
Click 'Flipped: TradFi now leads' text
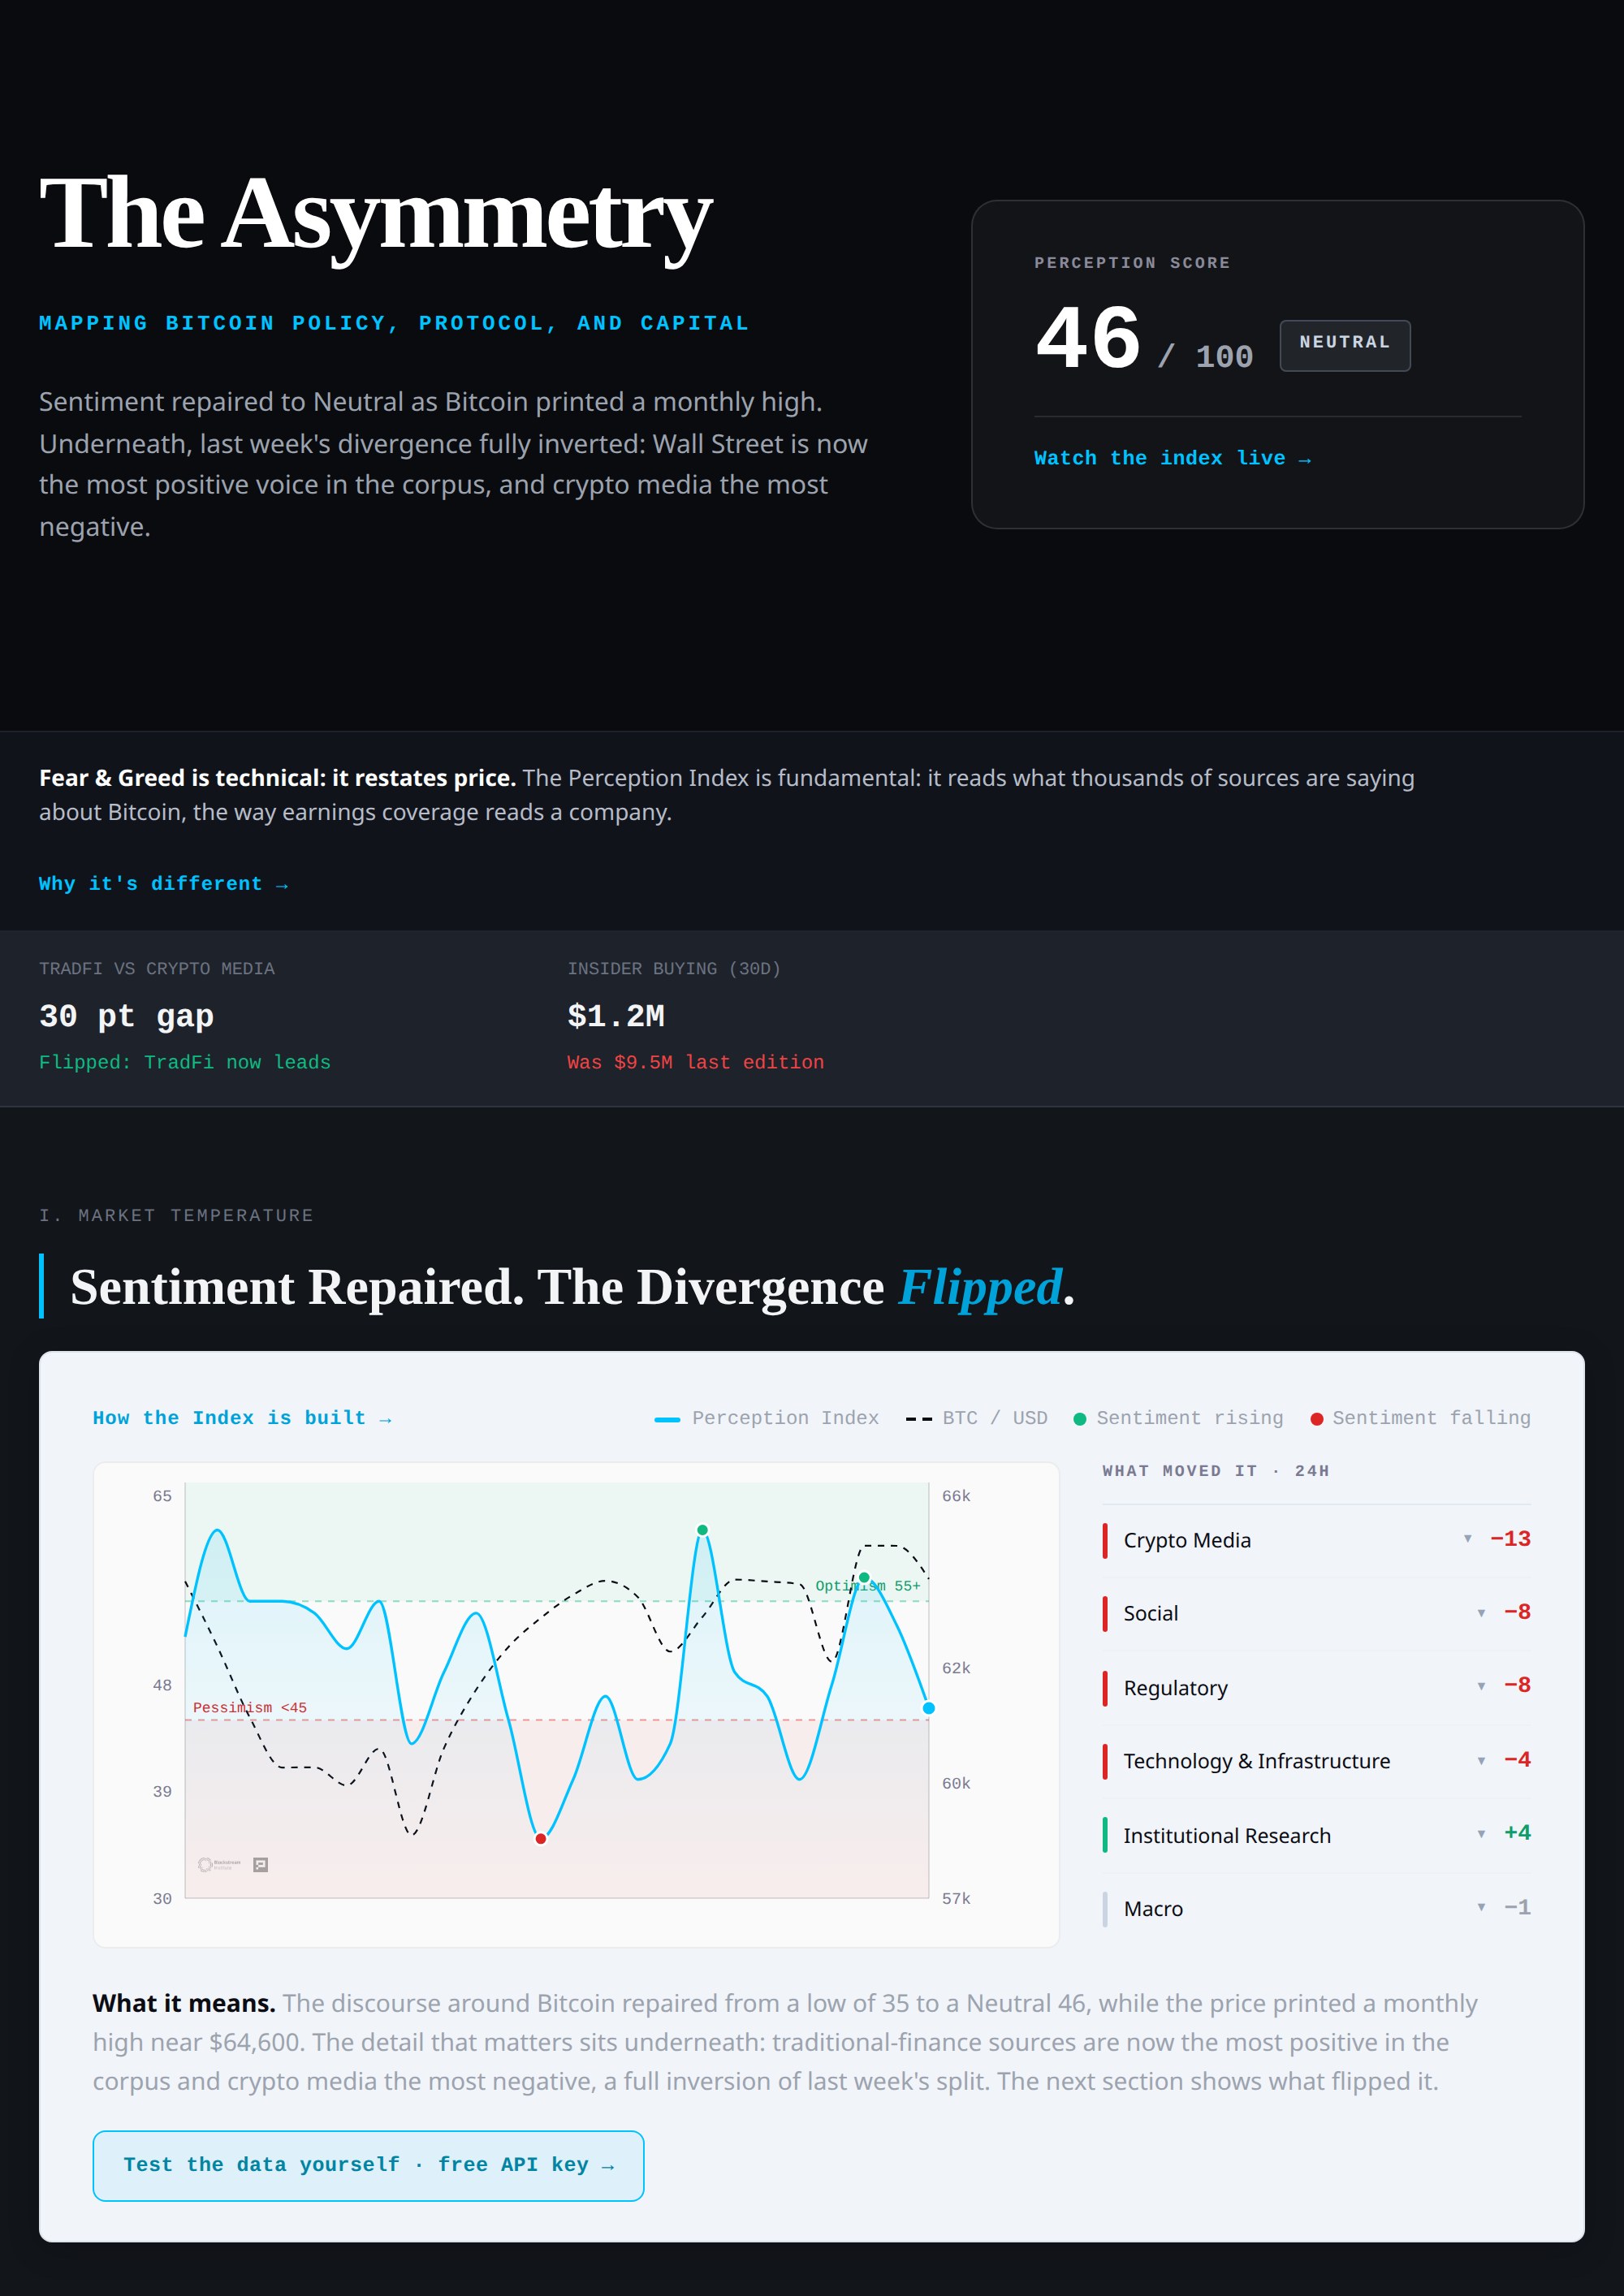[x=185, y=1062]
